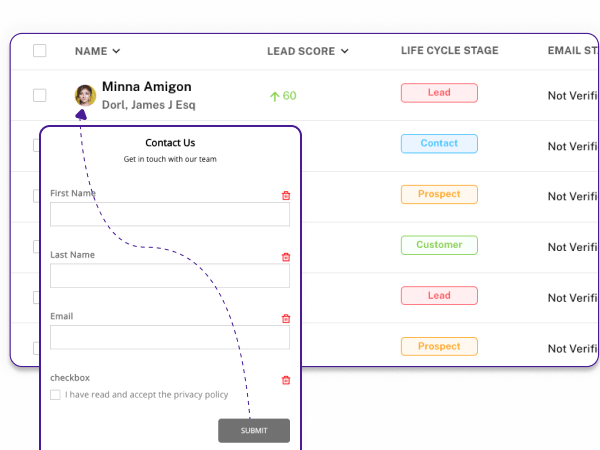Click the green Customer stage badge

point(439,245)
